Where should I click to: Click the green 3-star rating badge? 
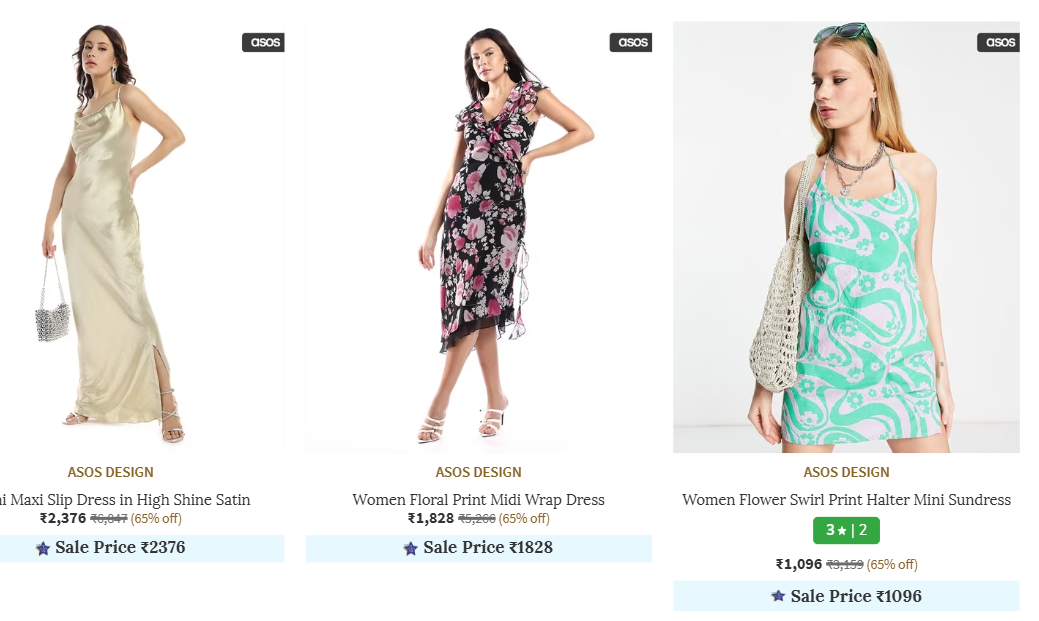pos(846,530)
